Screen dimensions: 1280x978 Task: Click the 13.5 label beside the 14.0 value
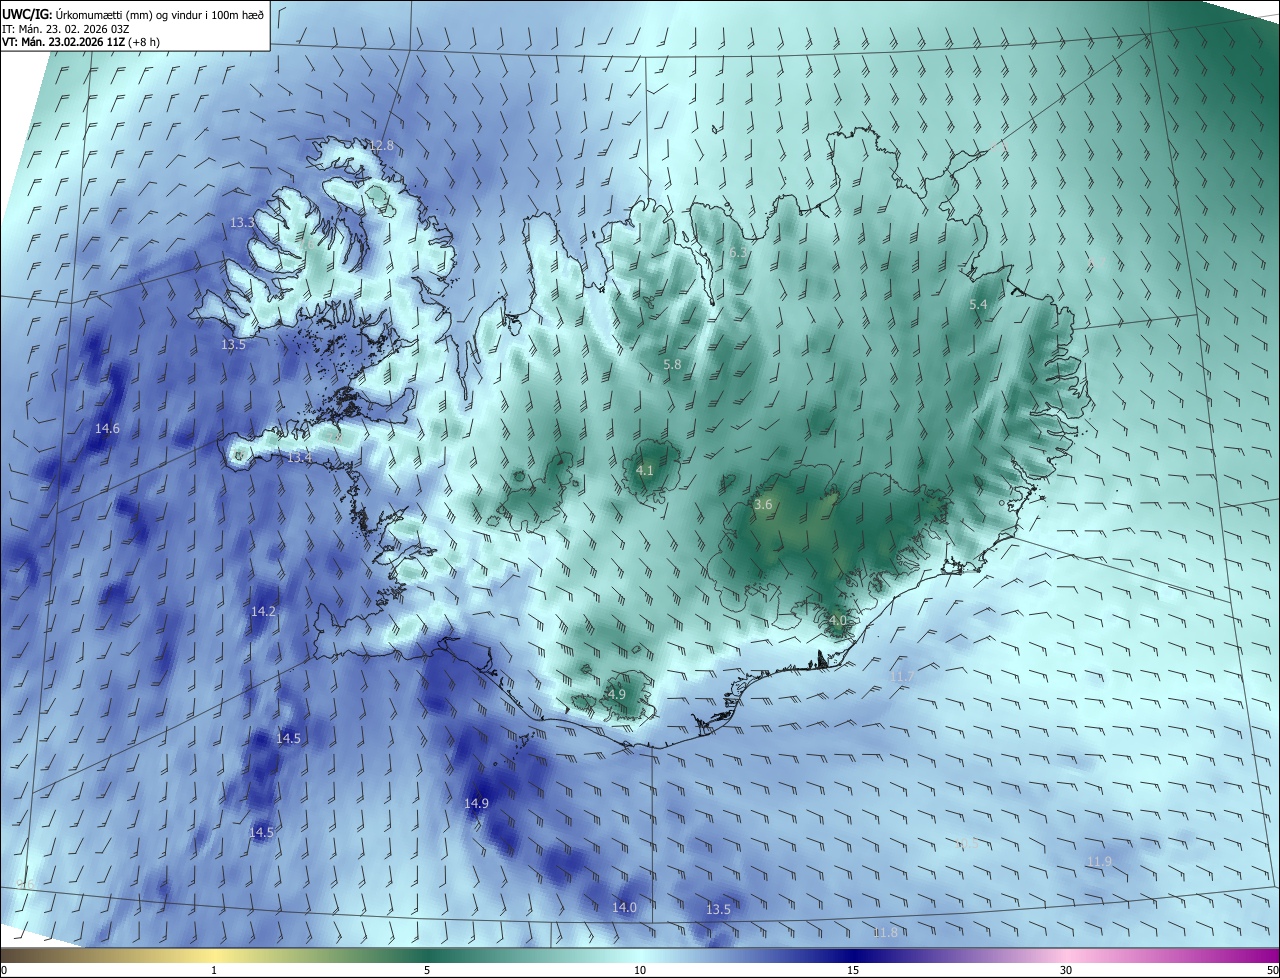tap(718, 909)
